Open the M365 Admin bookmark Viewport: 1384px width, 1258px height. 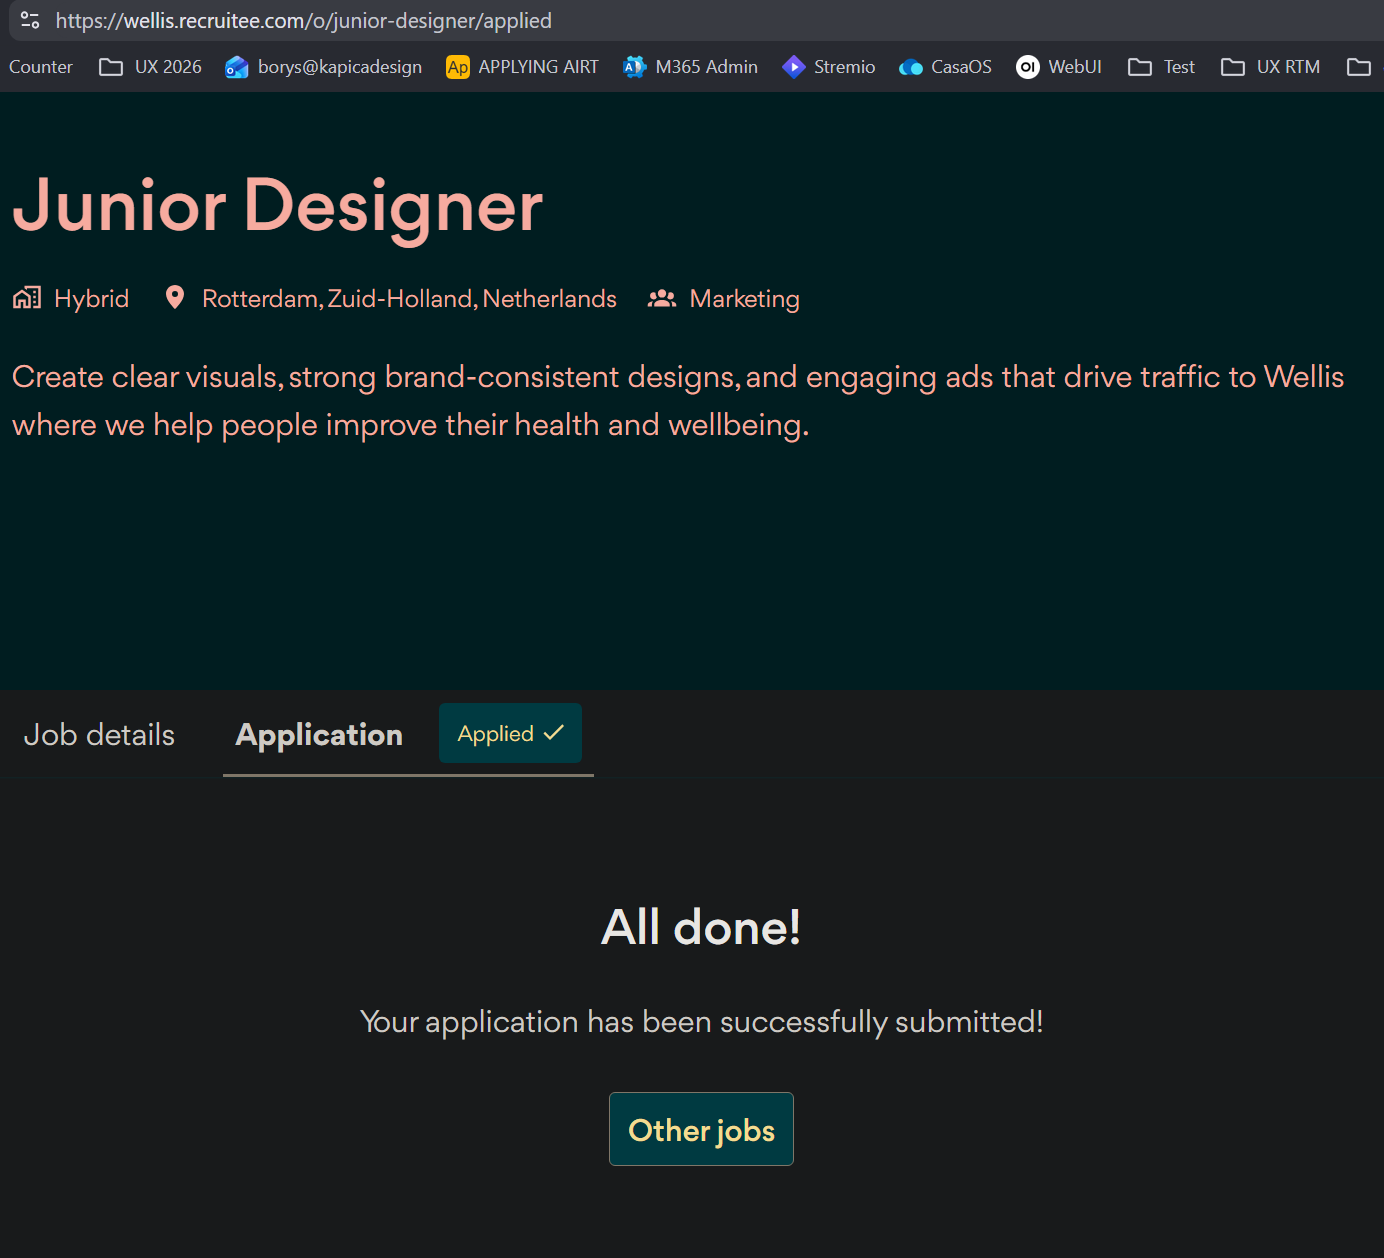pos(690,67)
